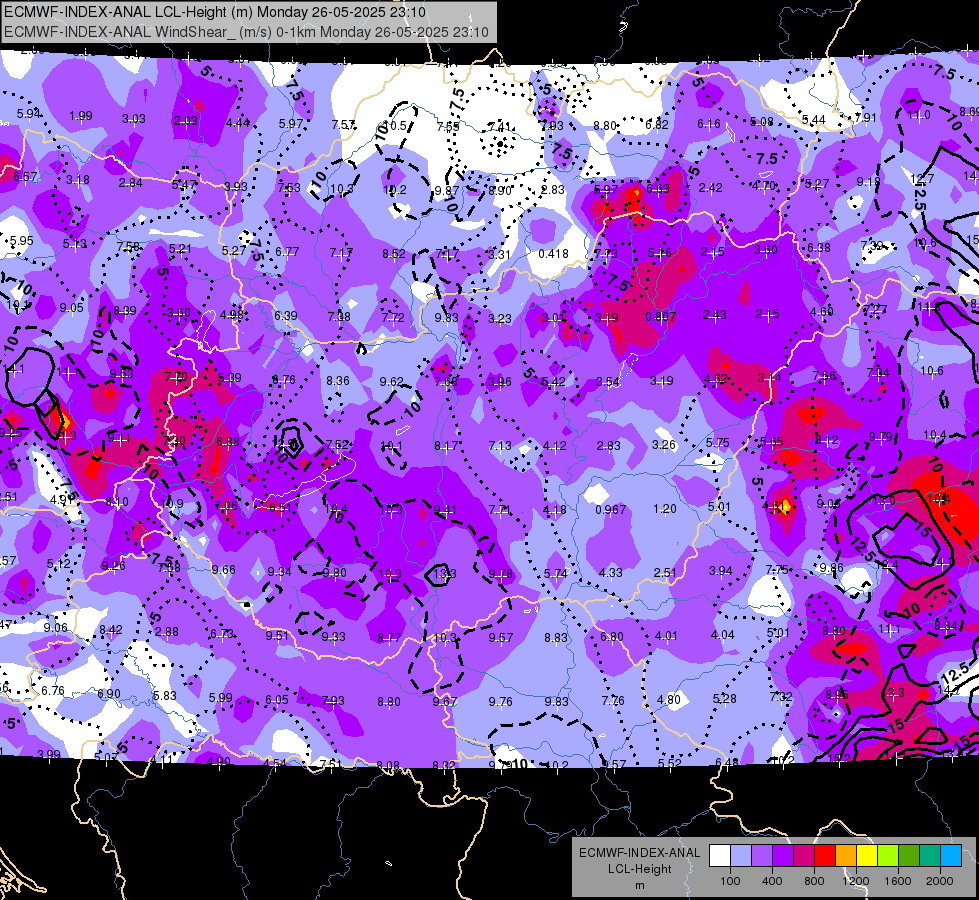
Task: Click the unit 'm' in the legend
Action: click(639, 886)
